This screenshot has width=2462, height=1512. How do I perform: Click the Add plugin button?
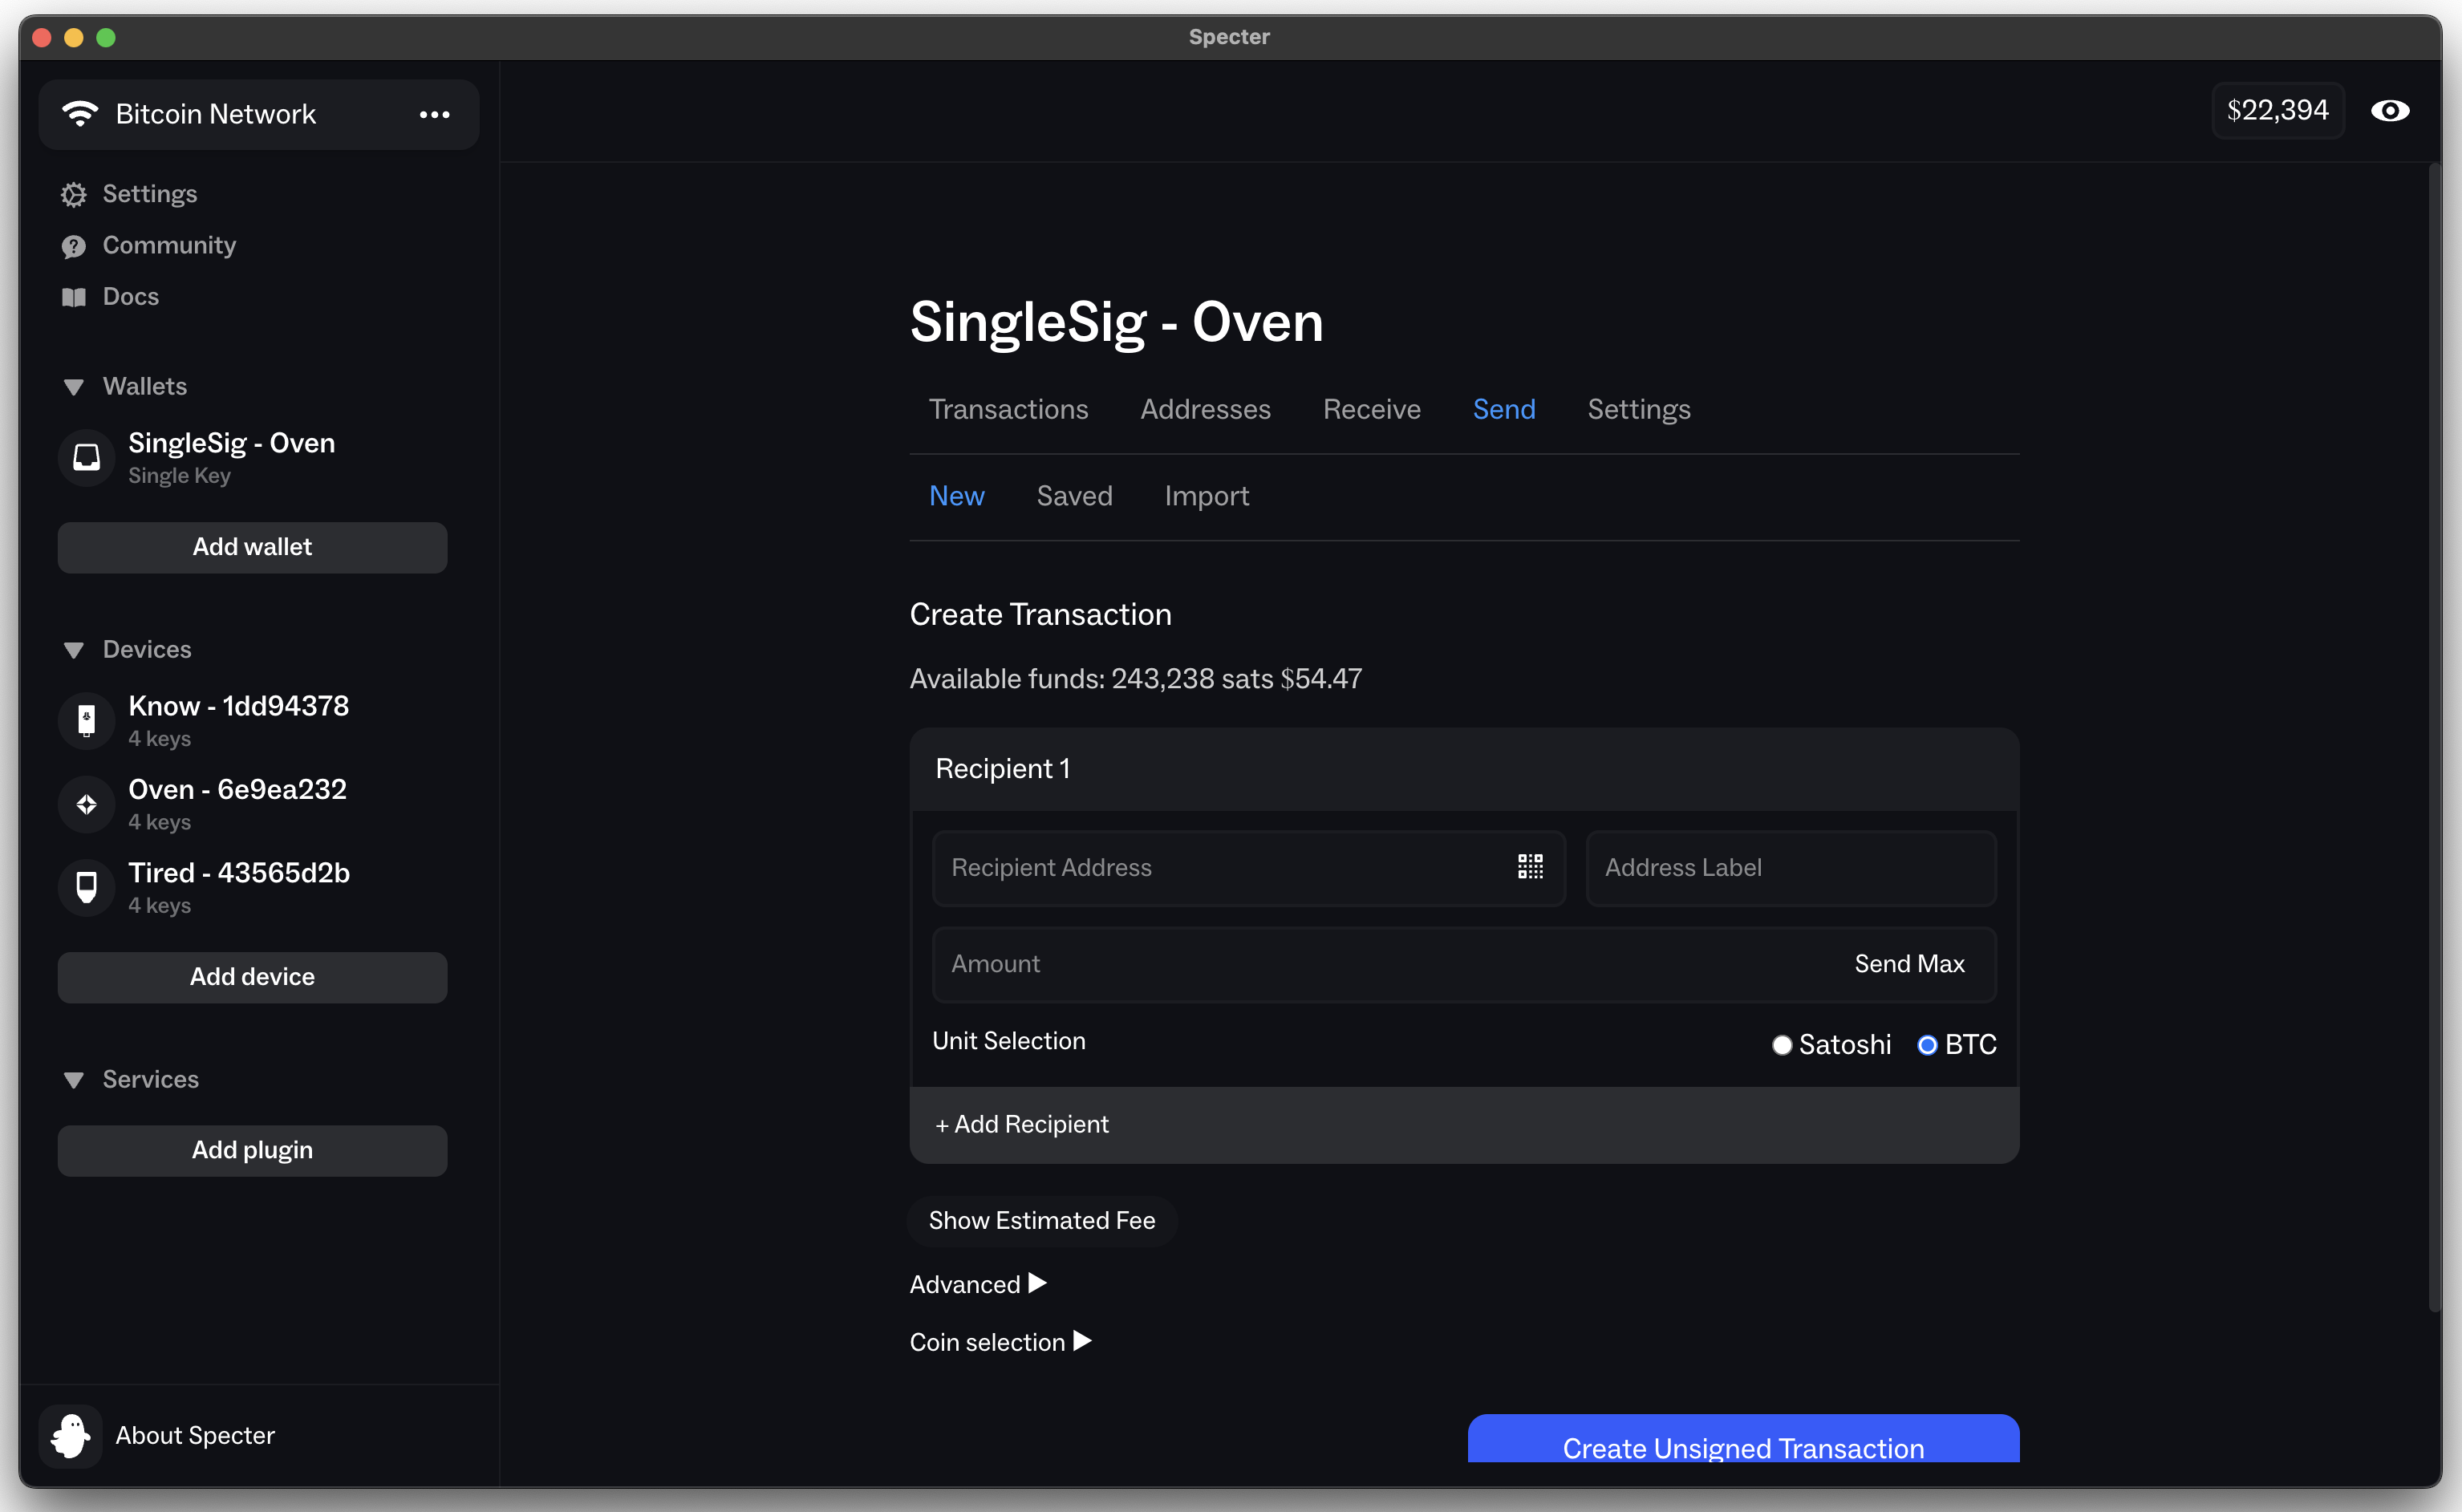coord(252,1150)
